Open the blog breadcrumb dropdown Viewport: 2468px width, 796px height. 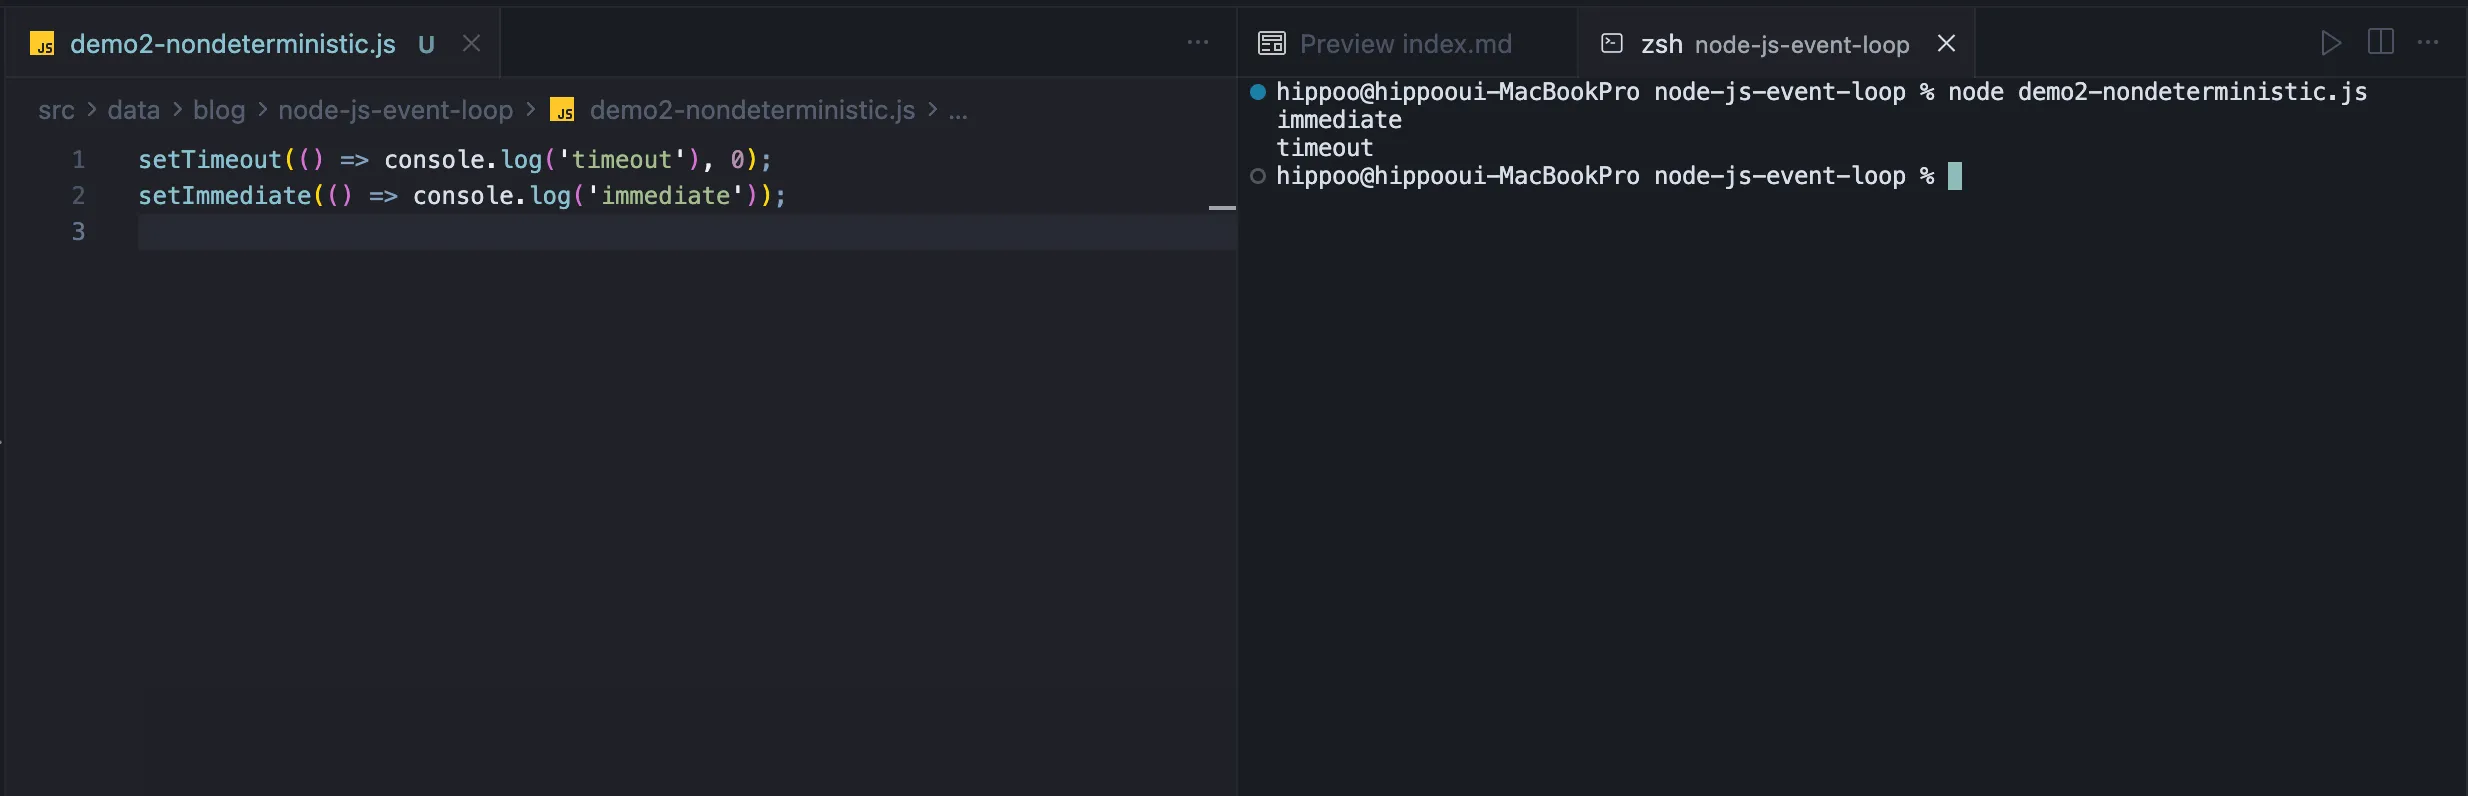[218, 111]
